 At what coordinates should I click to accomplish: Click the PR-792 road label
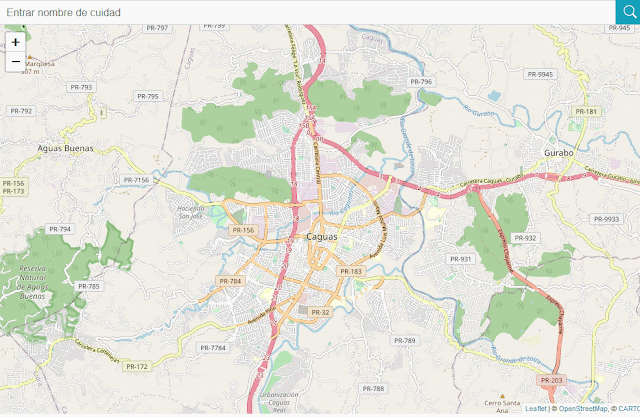[21, 111]
